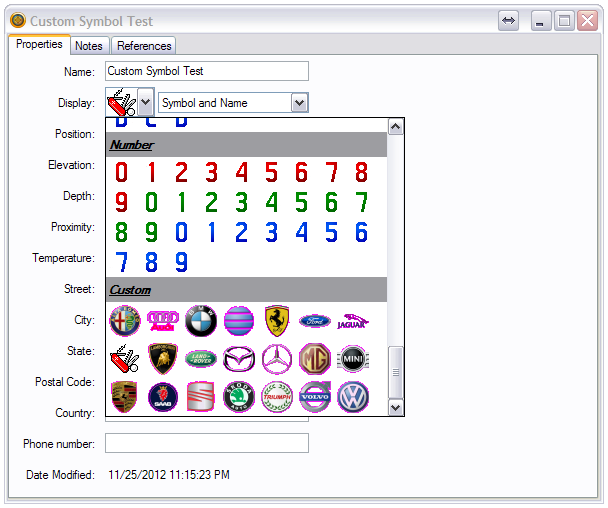Click the Date Modified timestamp 11/25/2012
This screenshot has height=508, width=608.
[x=169, y=475]
